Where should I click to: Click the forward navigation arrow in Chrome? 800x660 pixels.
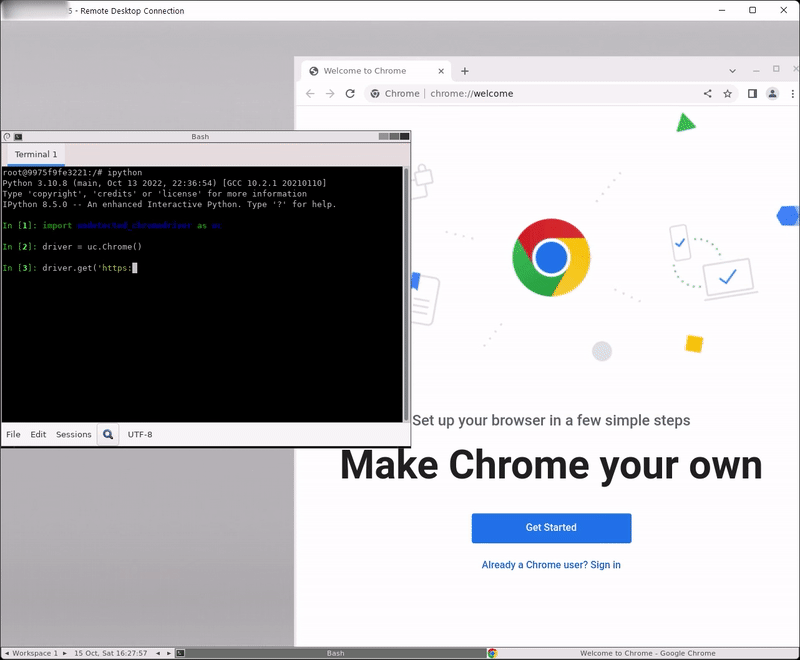[x=328, y=93]
